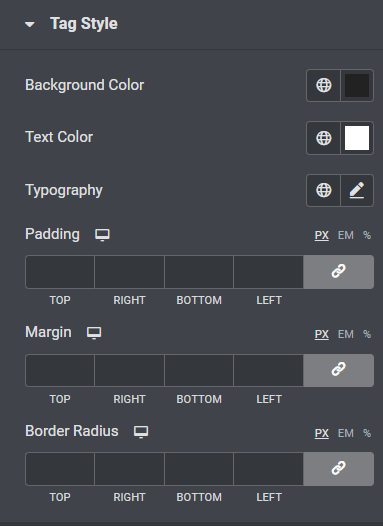Edit Typography with the pencil icon

click(x=357, y=190)
